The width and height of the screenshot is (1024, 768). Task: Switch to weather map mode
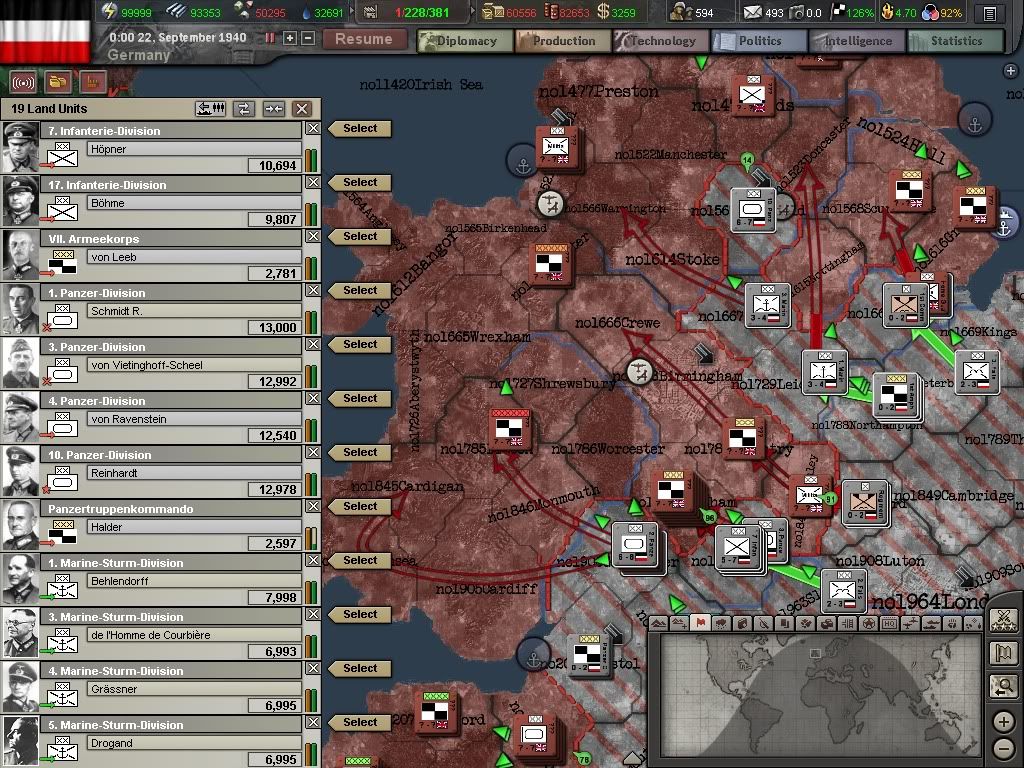(722, 623)
